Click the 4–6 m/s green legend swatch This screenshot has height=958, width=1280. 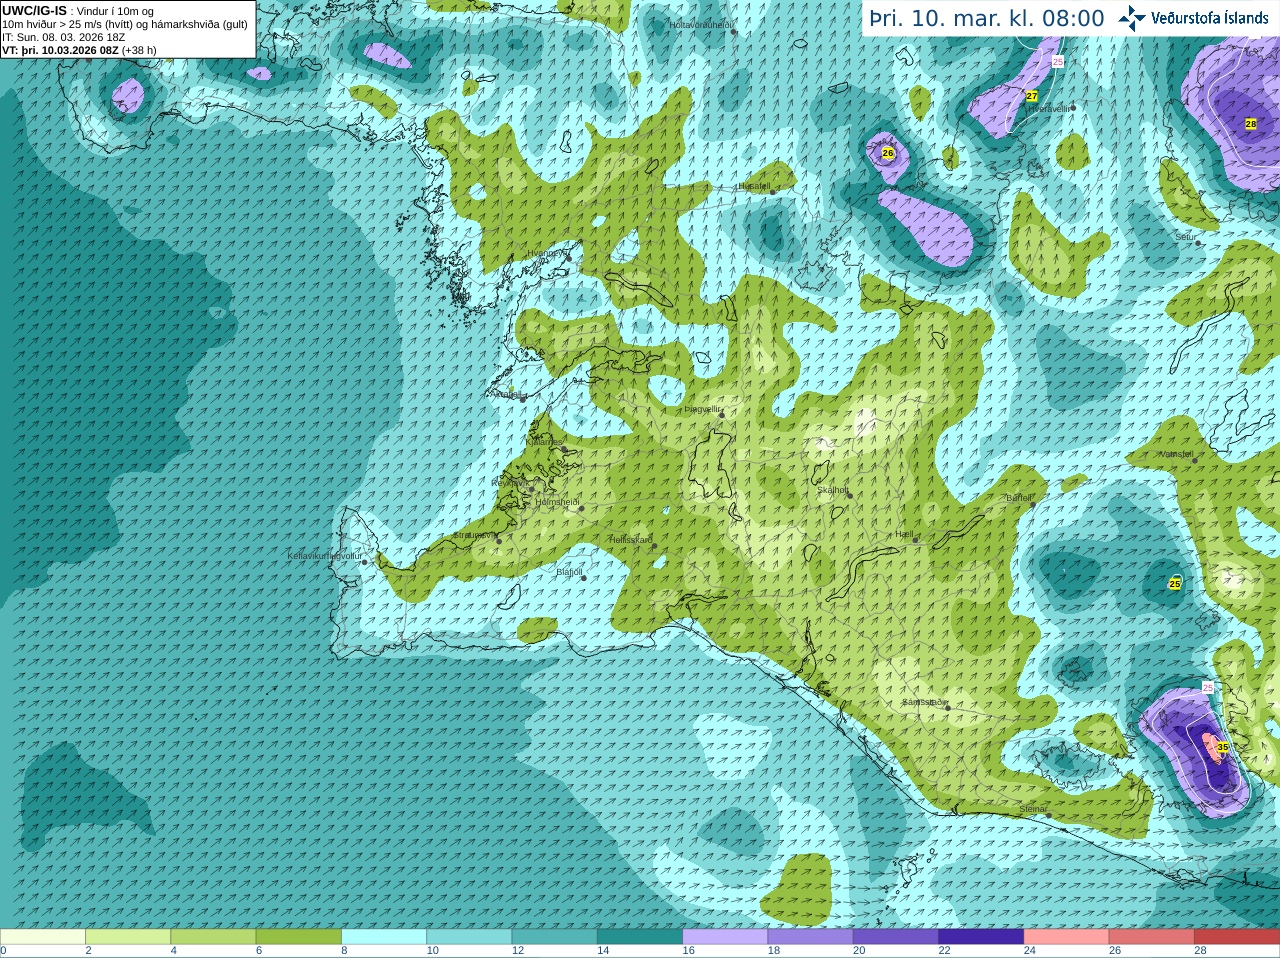coord(213,937)
